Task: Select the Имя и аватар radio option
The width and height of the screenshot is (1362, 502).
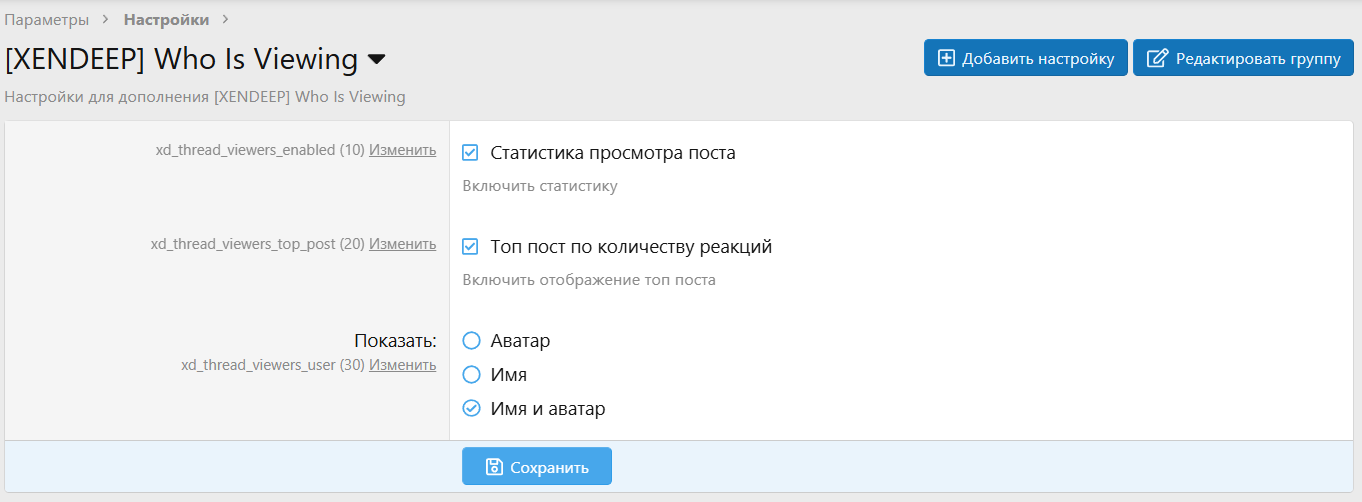Action: pyautogui.click(x=472, y=409)
